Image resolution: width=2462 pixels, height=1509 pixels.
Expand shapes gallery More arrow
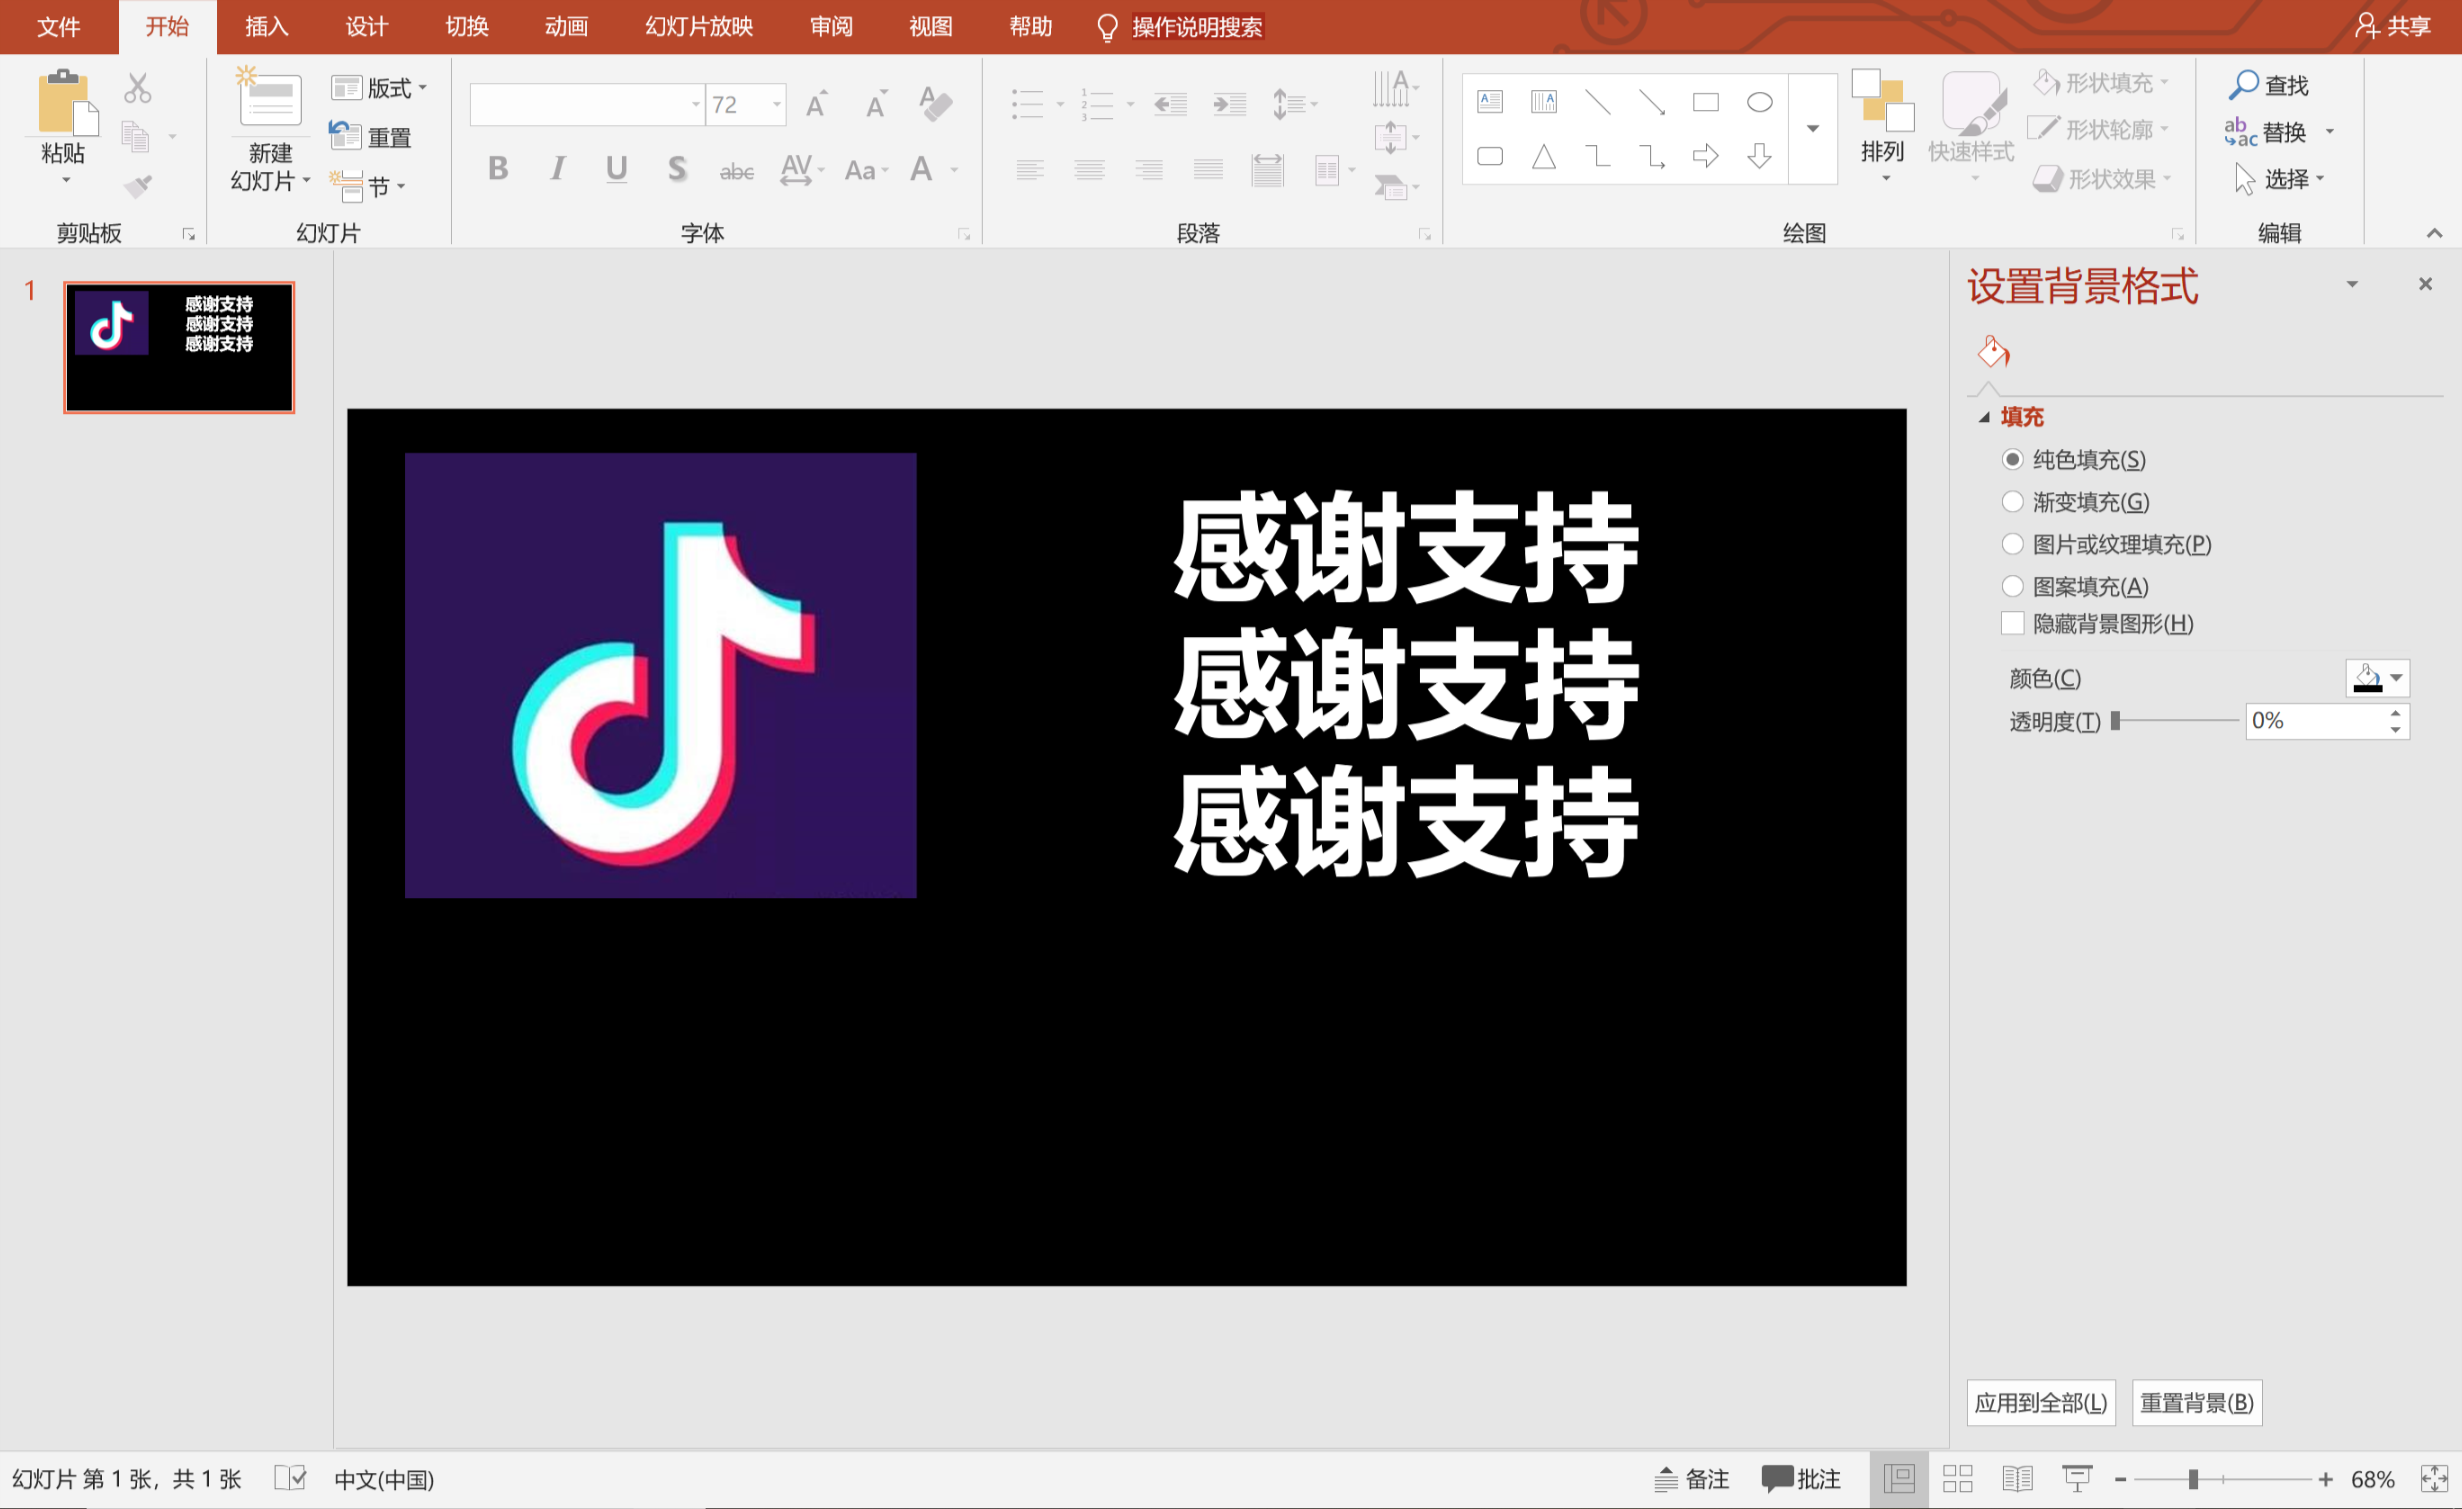tap(1812, 128)
